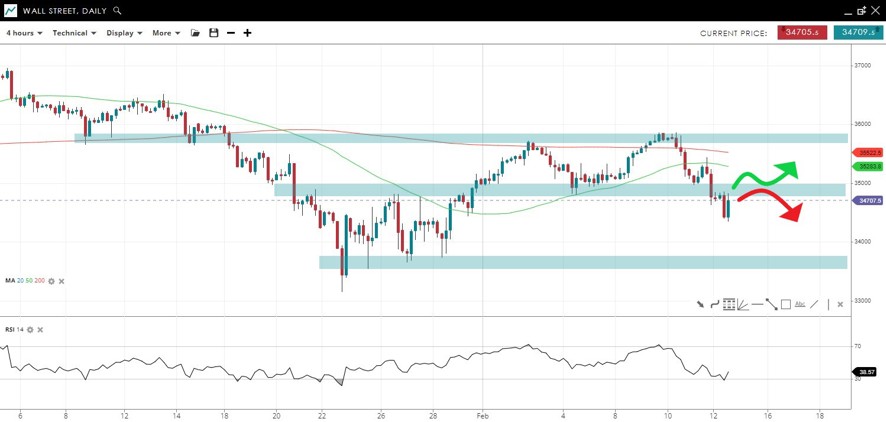This screenshot has height=422, width=886.
Task: Click the teal buy price 34709 button
Action: pos(858,33)
